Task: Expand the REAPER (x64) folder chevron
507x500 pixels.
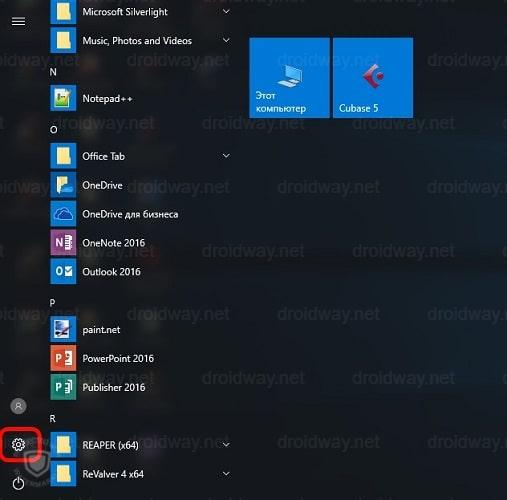Action: point(226,444)
